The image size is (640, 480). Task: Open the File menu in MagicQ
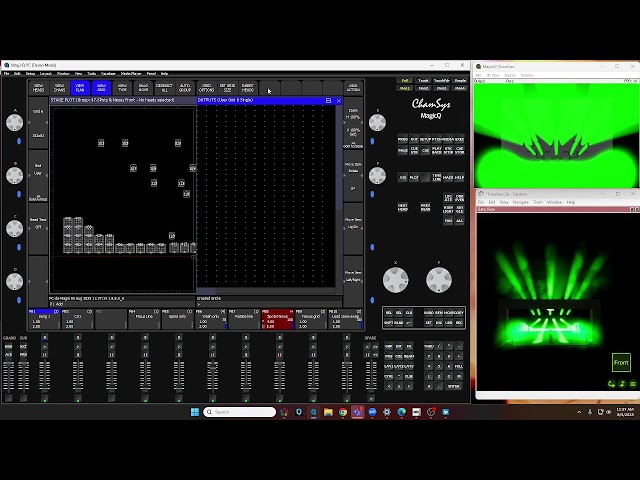pos(7,74)
